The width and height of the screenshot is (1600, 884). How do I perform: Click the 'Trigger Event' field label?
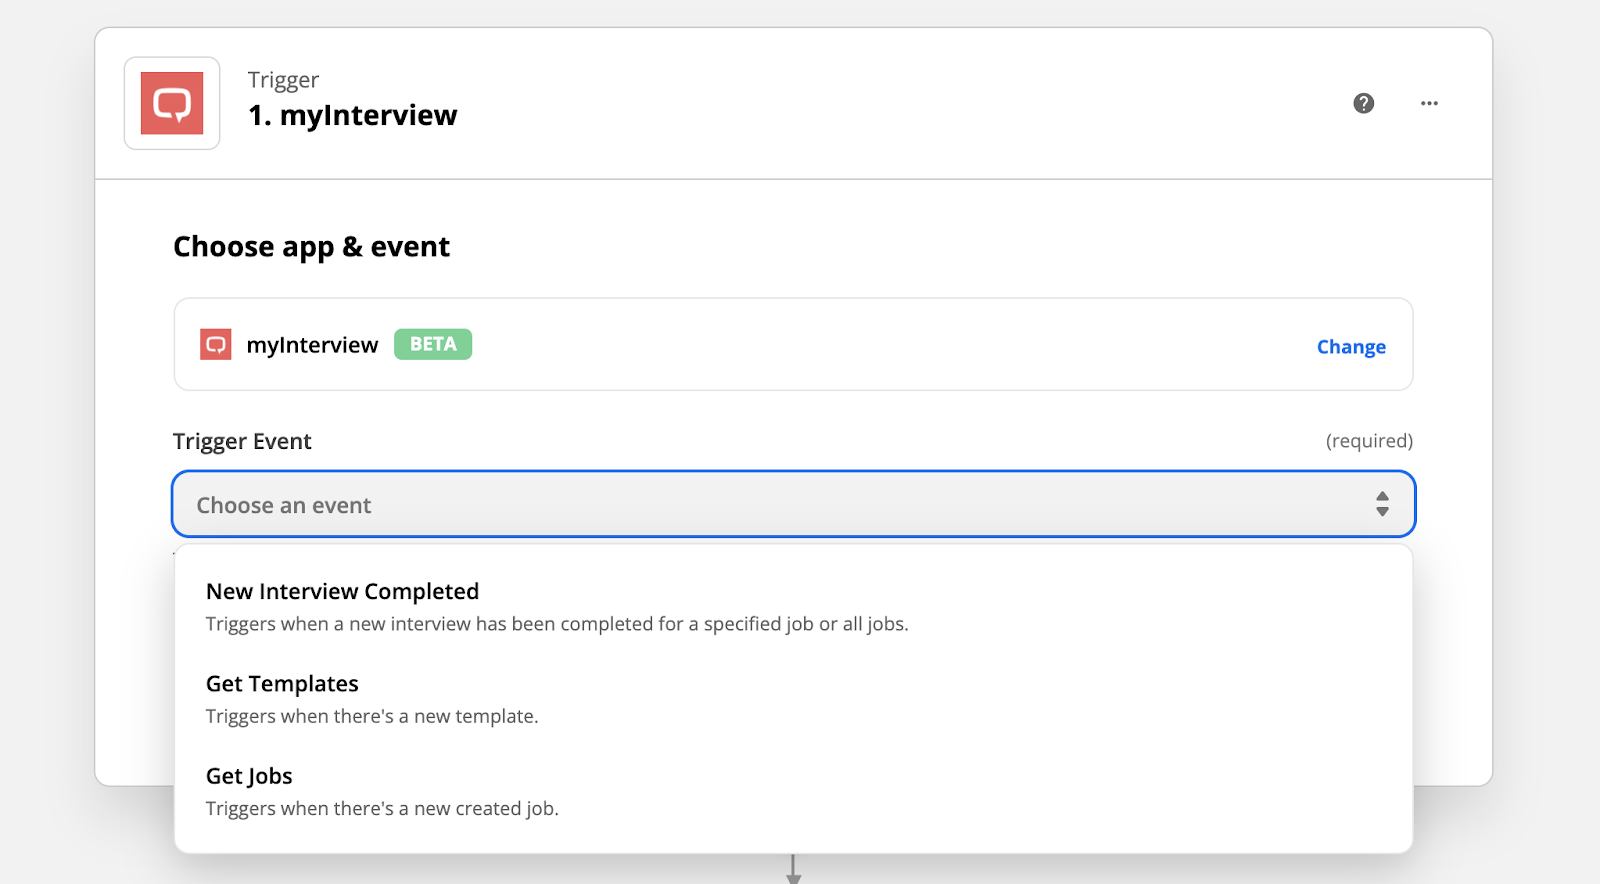click(242, 442)
